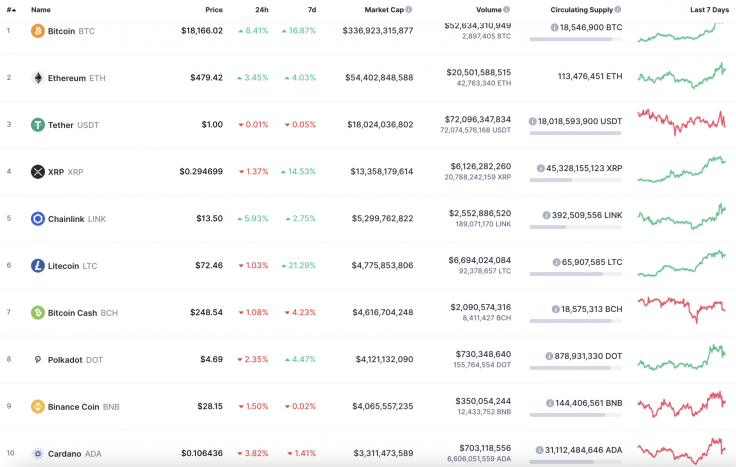Click the Polkadot logo icon

[x=38, y=360]
